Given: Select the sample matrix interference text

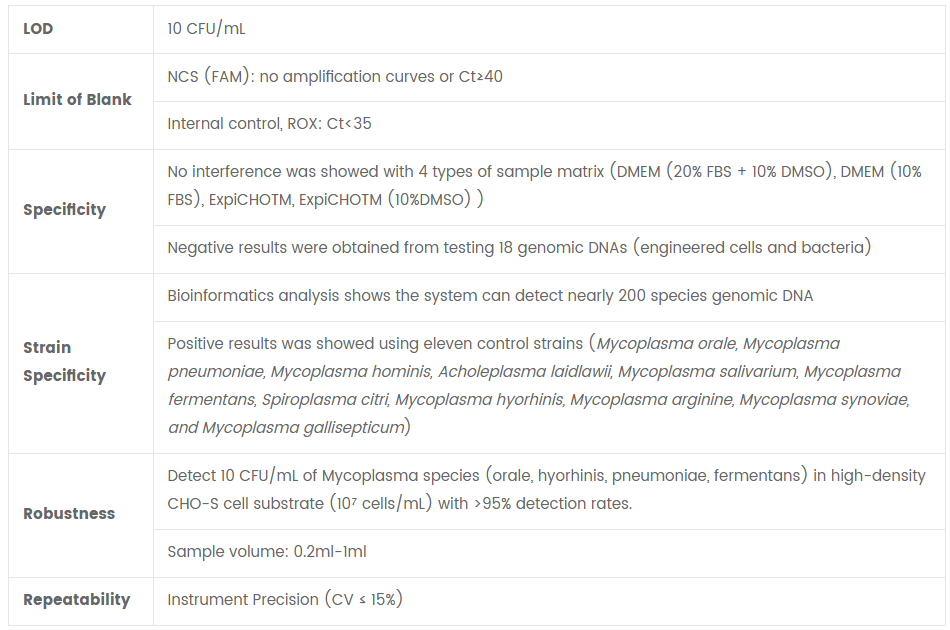Looking at the screenshot, I should tap(544, 185).
